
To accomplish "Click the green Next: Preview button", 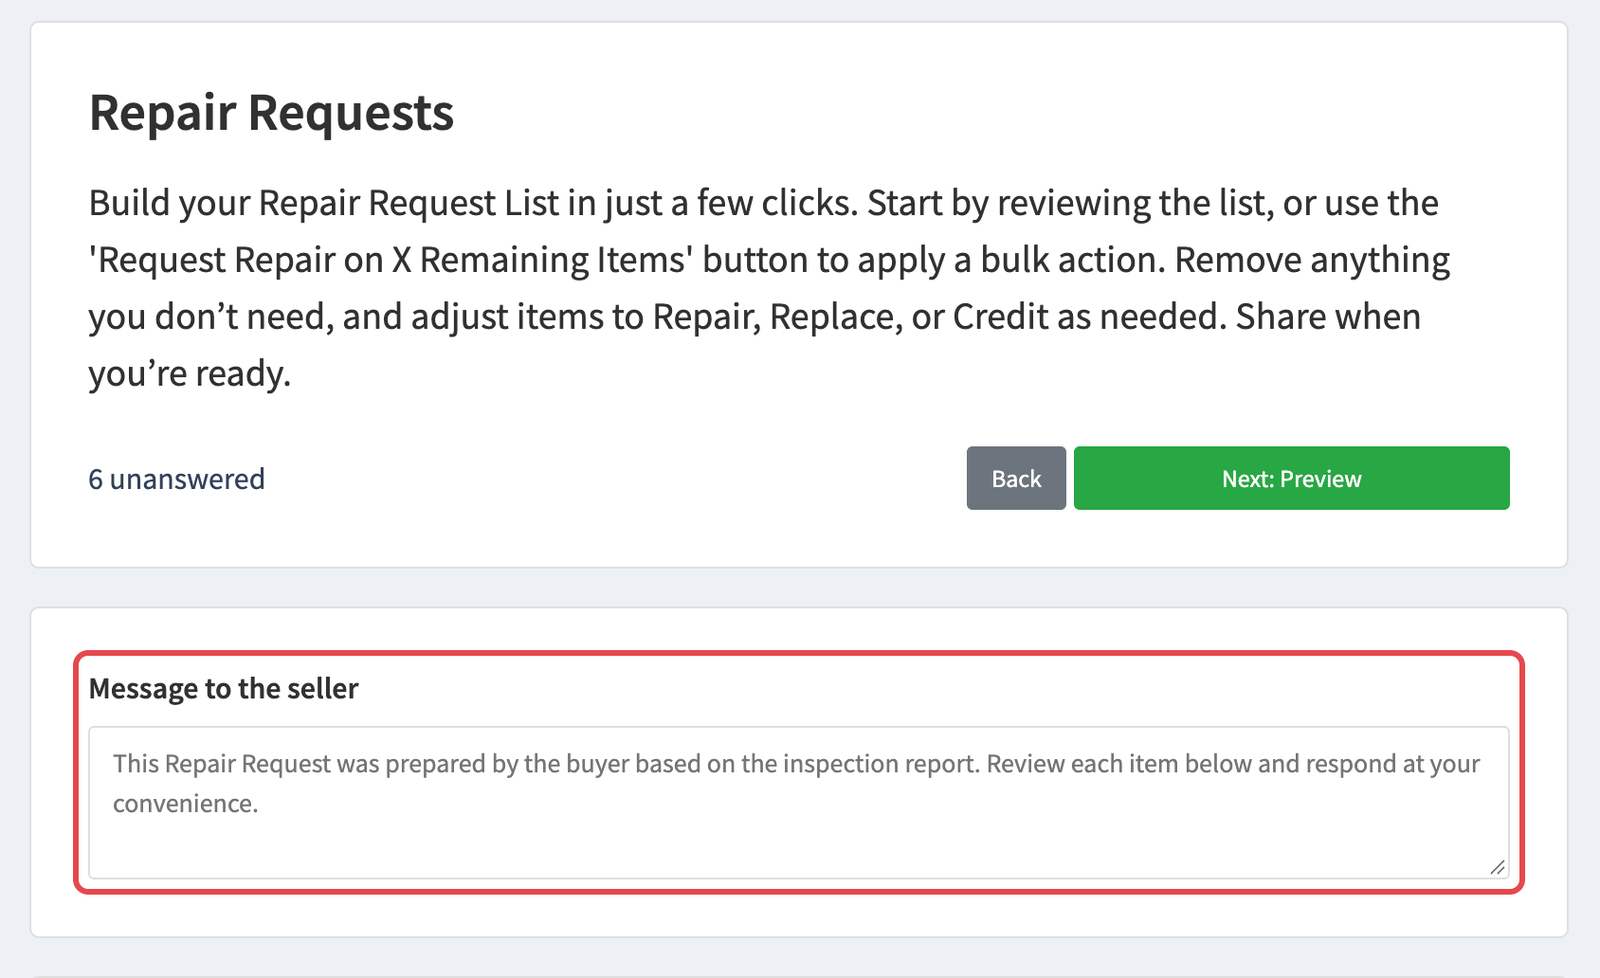I will tap(1291, 478).
